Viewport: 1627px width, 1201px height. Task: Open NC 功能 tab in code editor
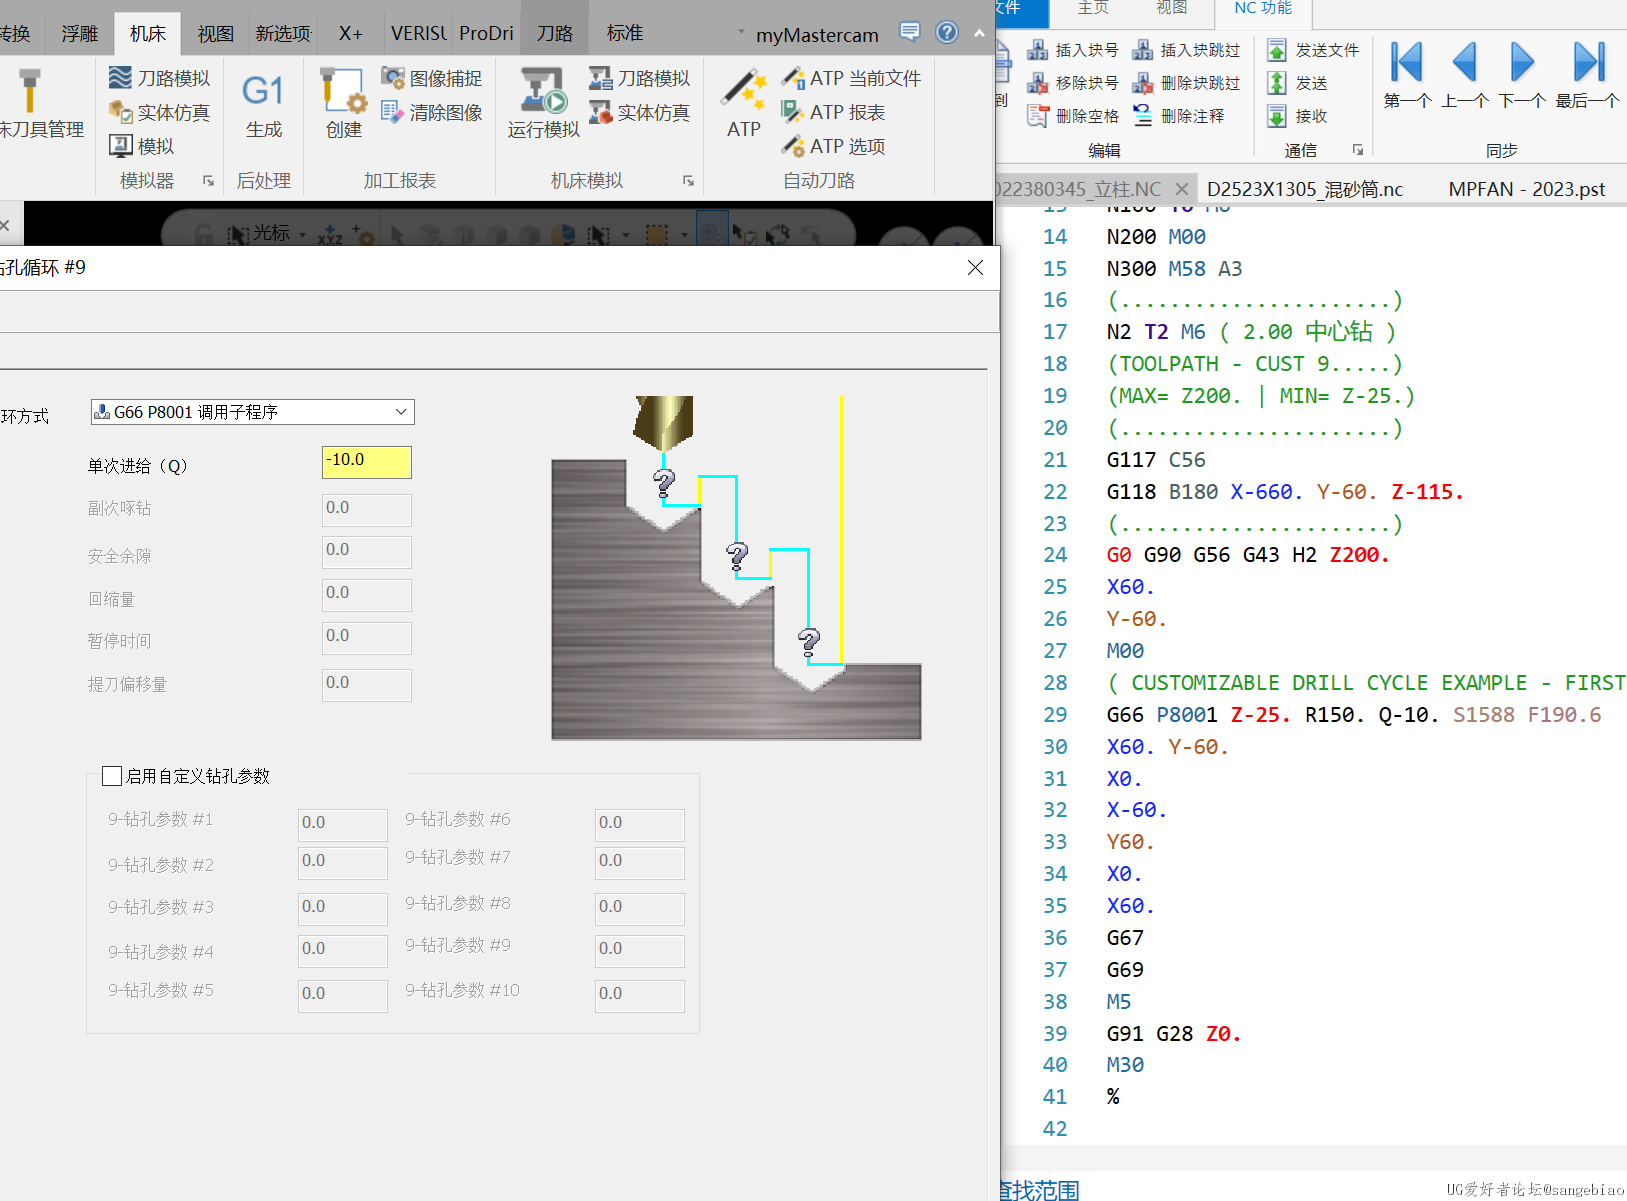pyautogui.click(x=1263, y=9)
